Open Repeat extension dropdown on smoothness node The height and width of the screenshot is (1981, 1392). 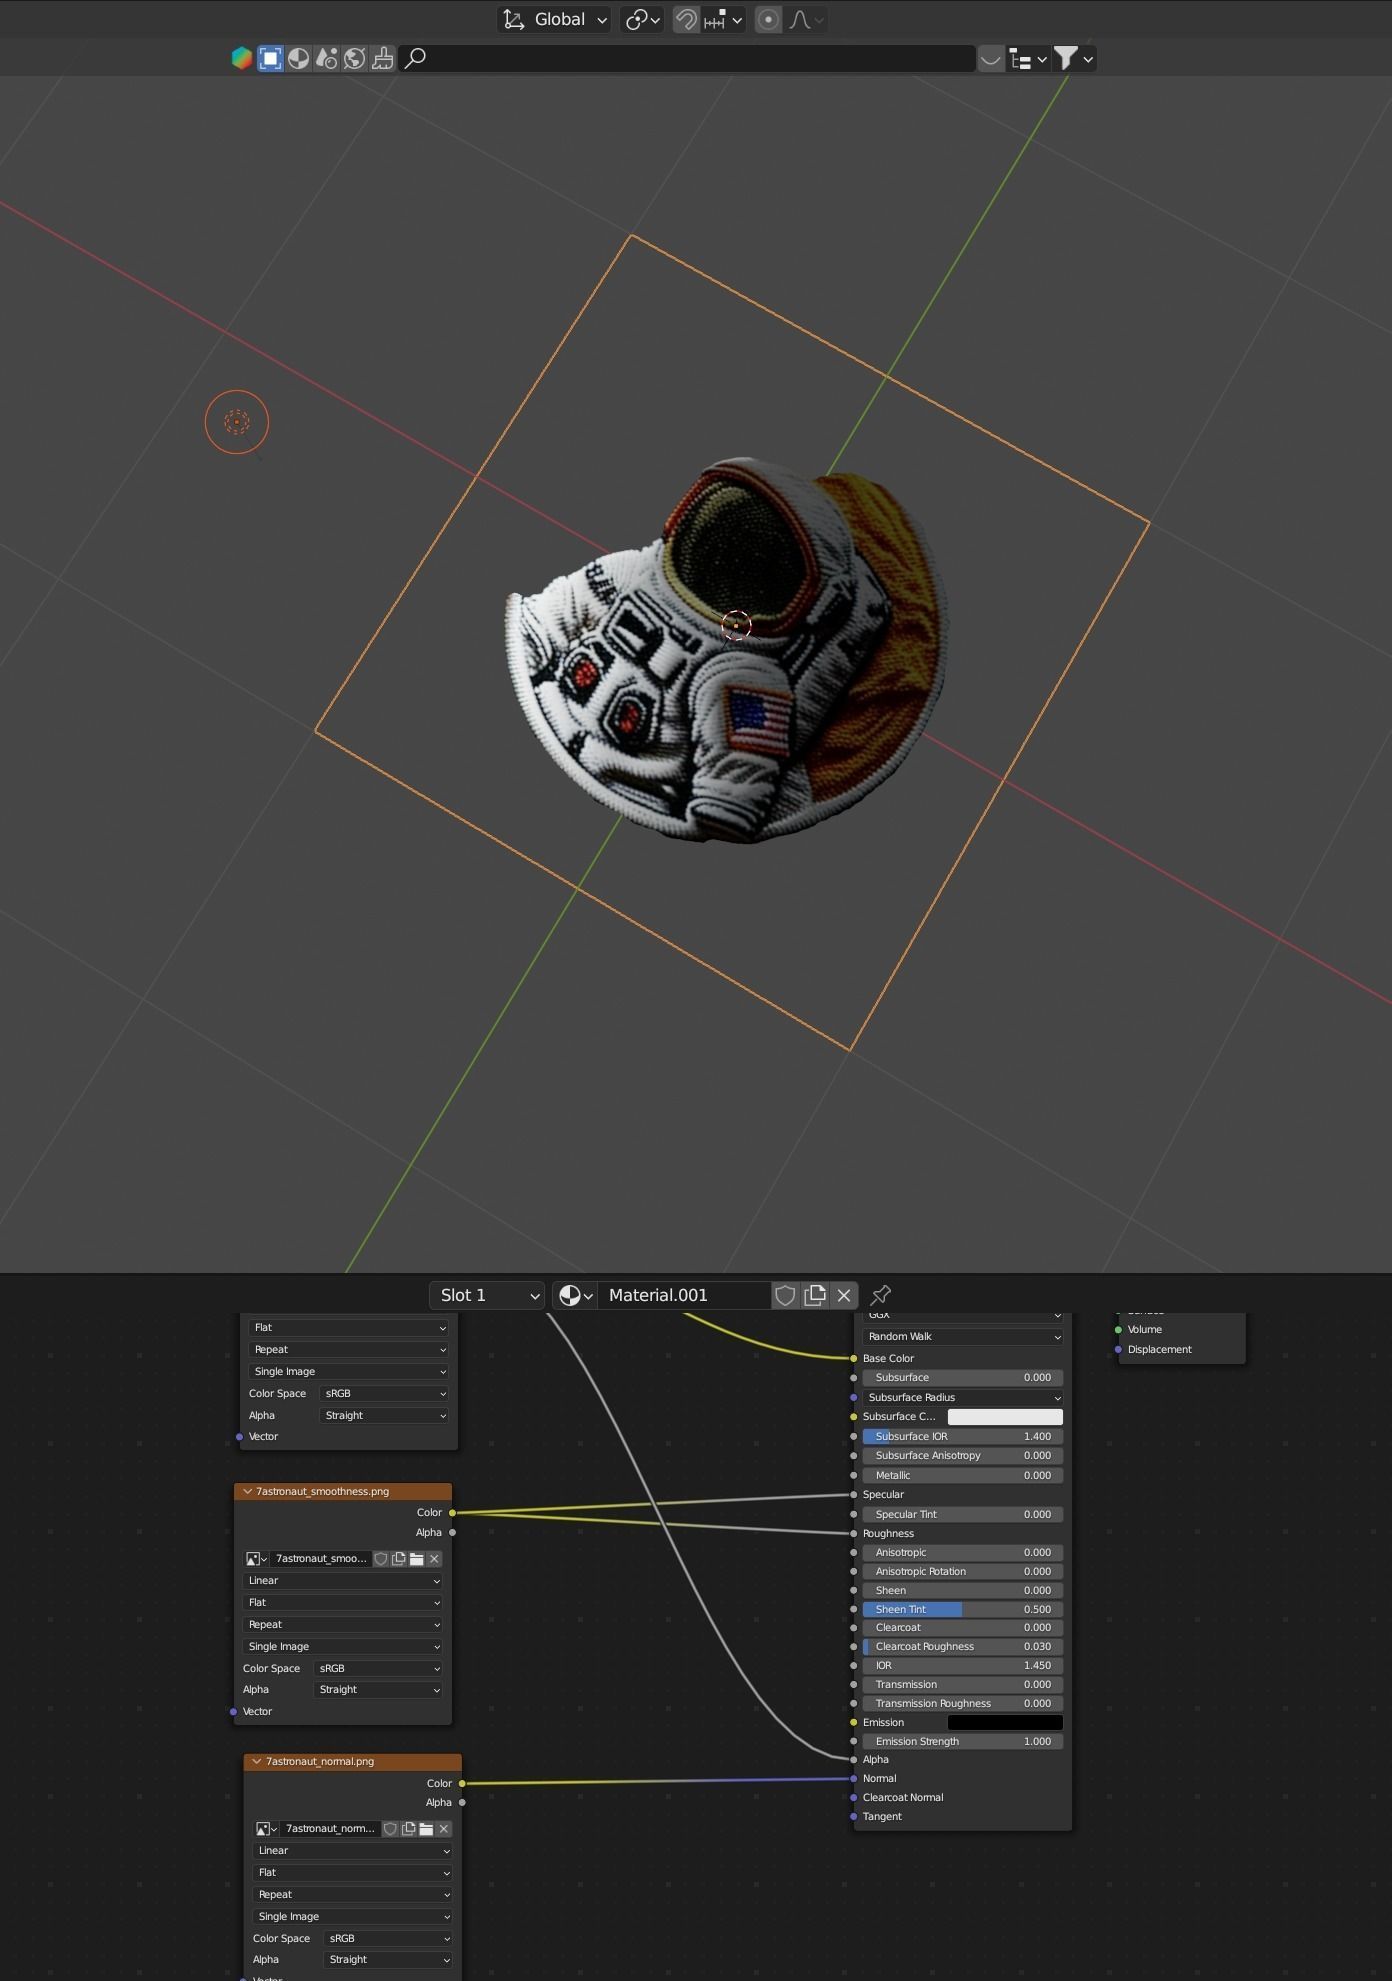pyautogui.click(x=343, y=1624)
